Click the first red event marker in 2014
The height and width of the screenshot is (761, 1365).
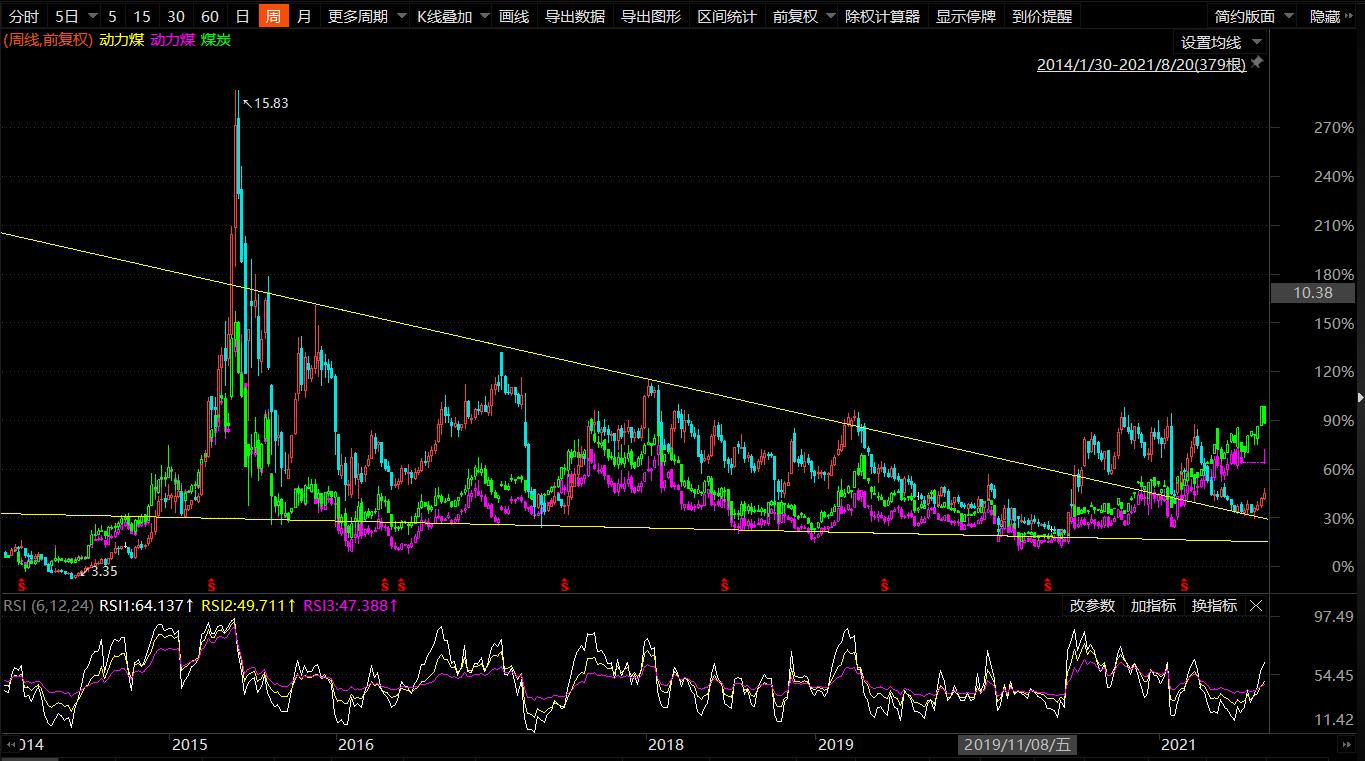pos(22,583)
